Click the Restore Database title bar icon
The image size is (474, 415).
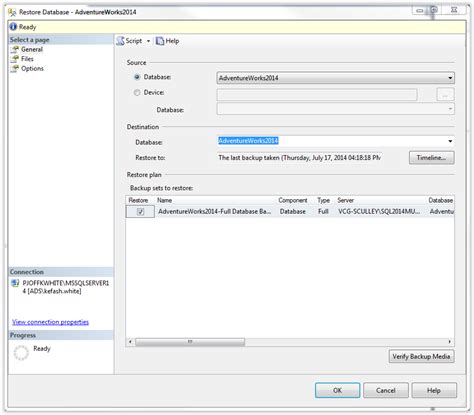click(x=12, y=12)
